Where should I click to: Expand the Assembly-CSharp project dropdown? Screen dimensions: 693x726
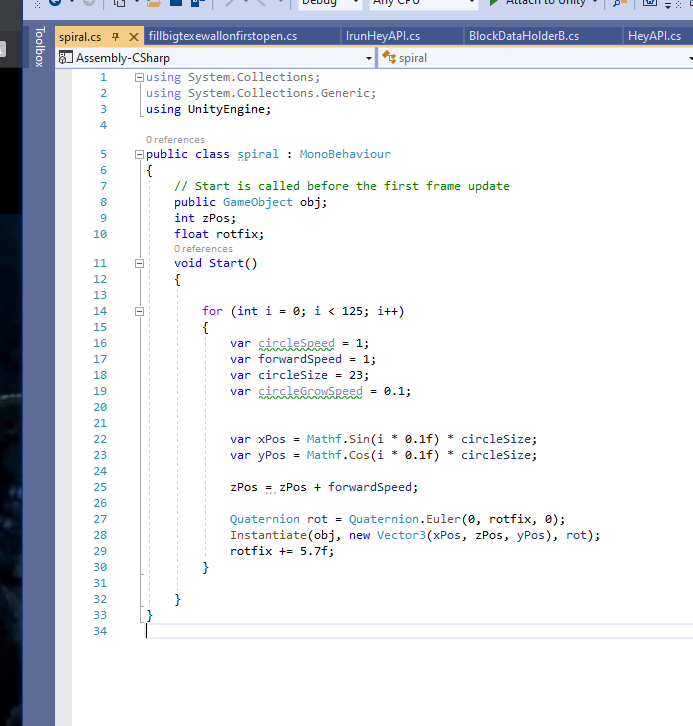(369, 58)
